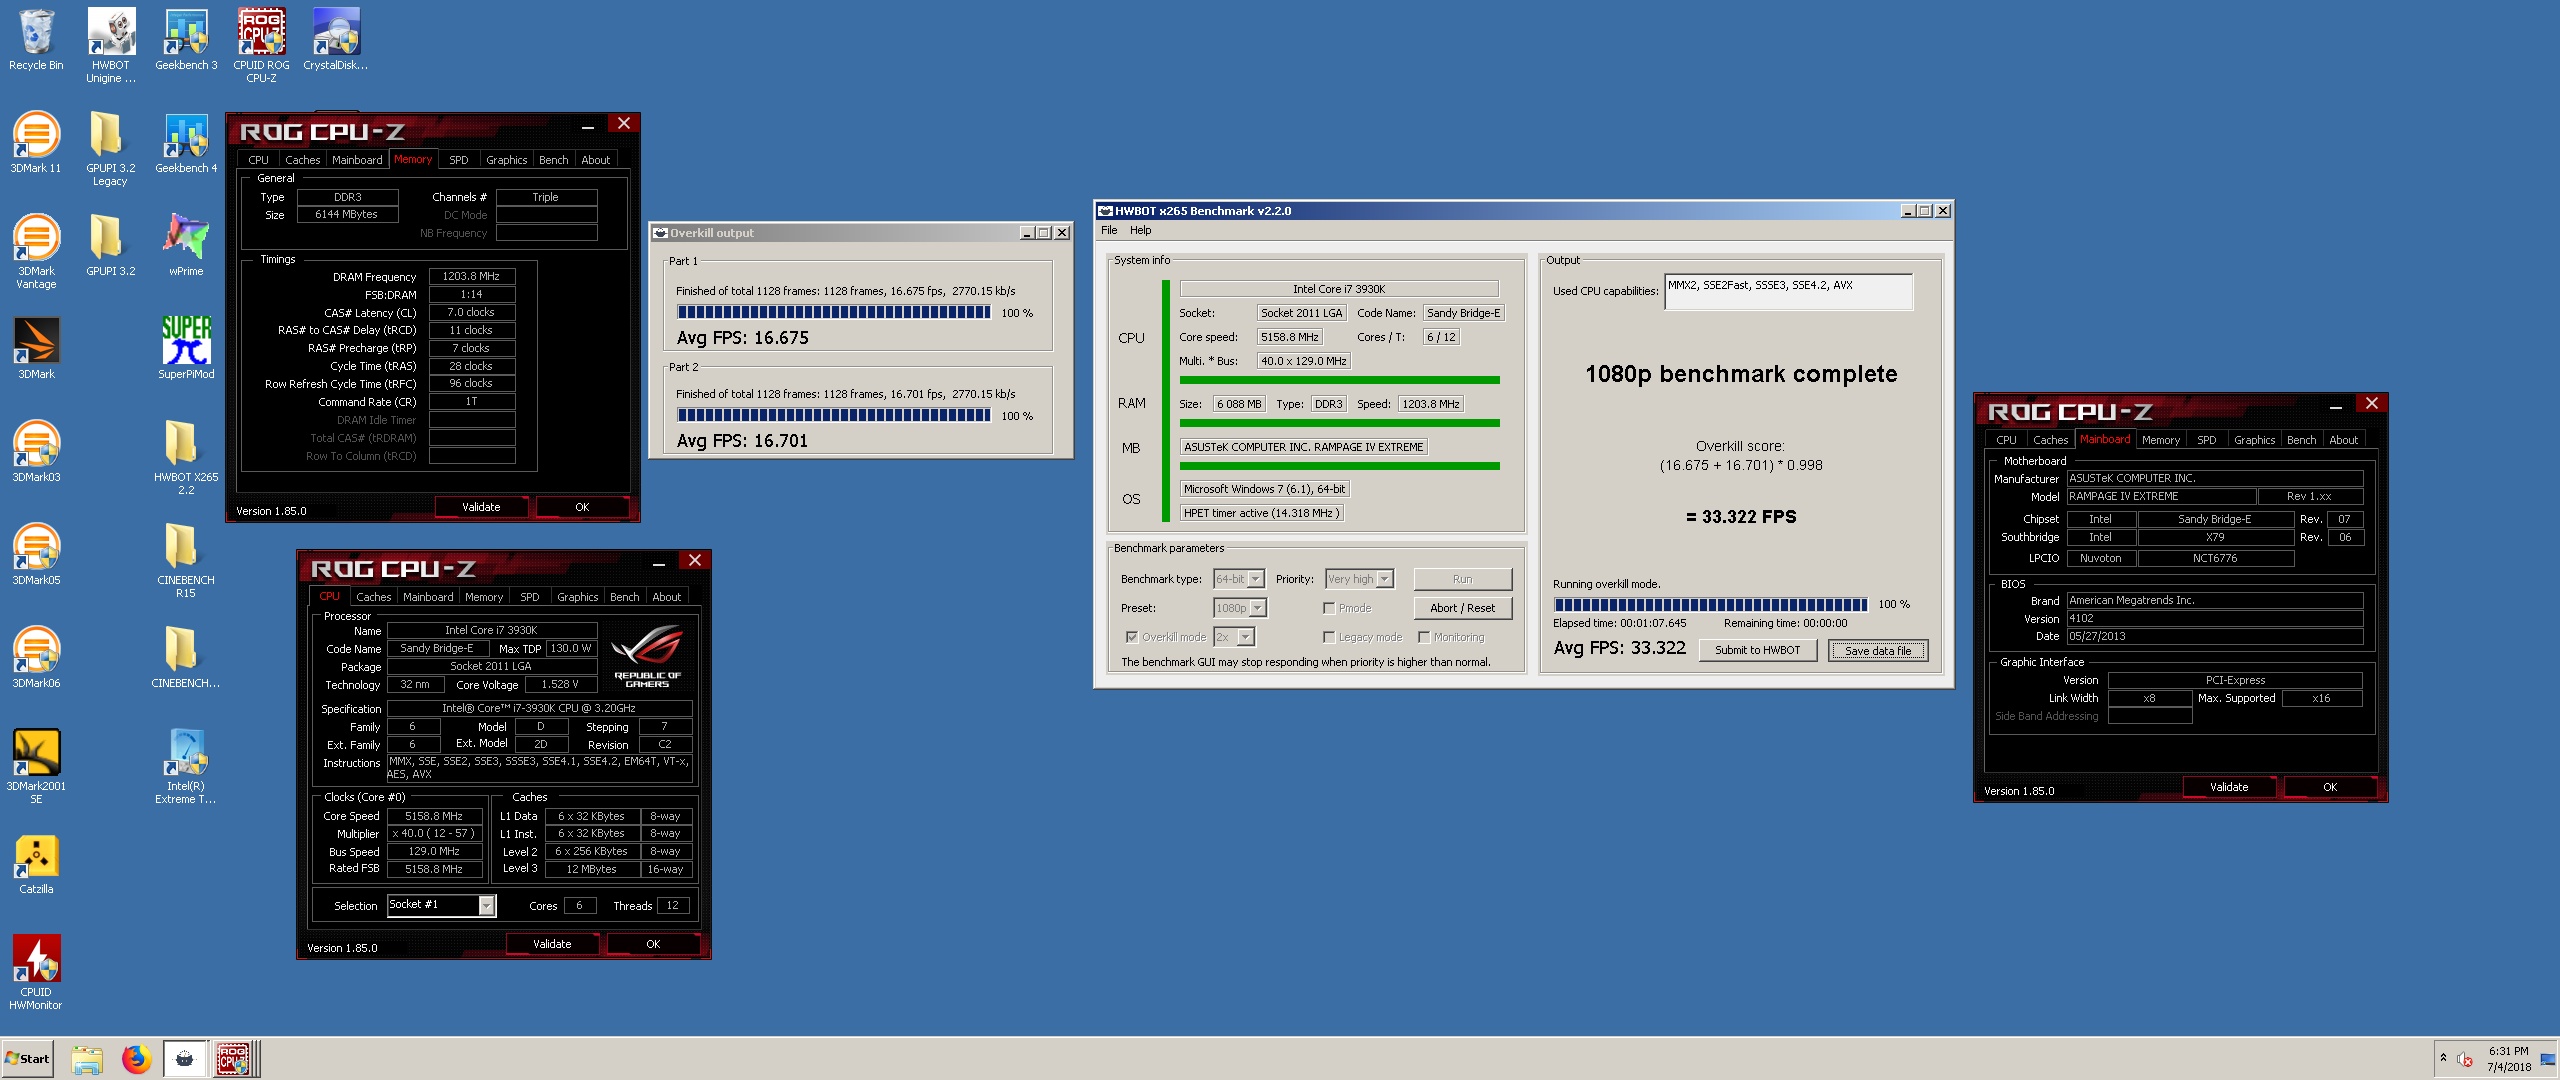Open Caches tab in CPU tab CPU-Z window
This screenshot has width=2560, height=1080.
coord(374,597)
